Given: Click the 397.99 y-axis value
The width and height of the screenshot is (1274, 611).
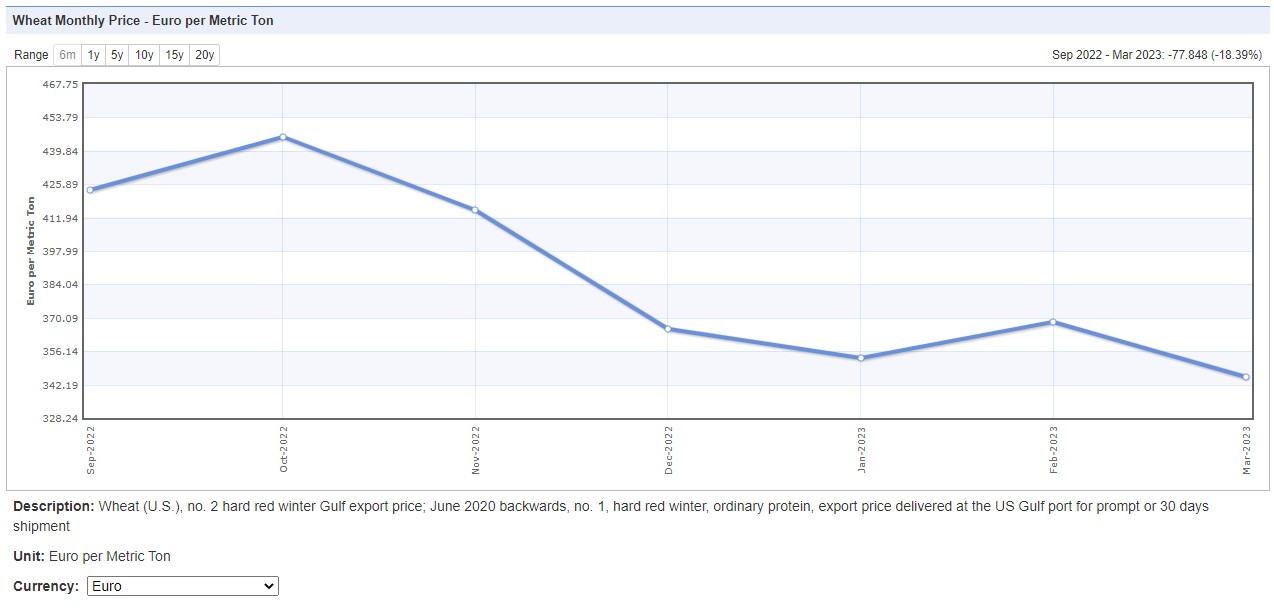Looking at the screenshot, I should click(x=62, y=252).
